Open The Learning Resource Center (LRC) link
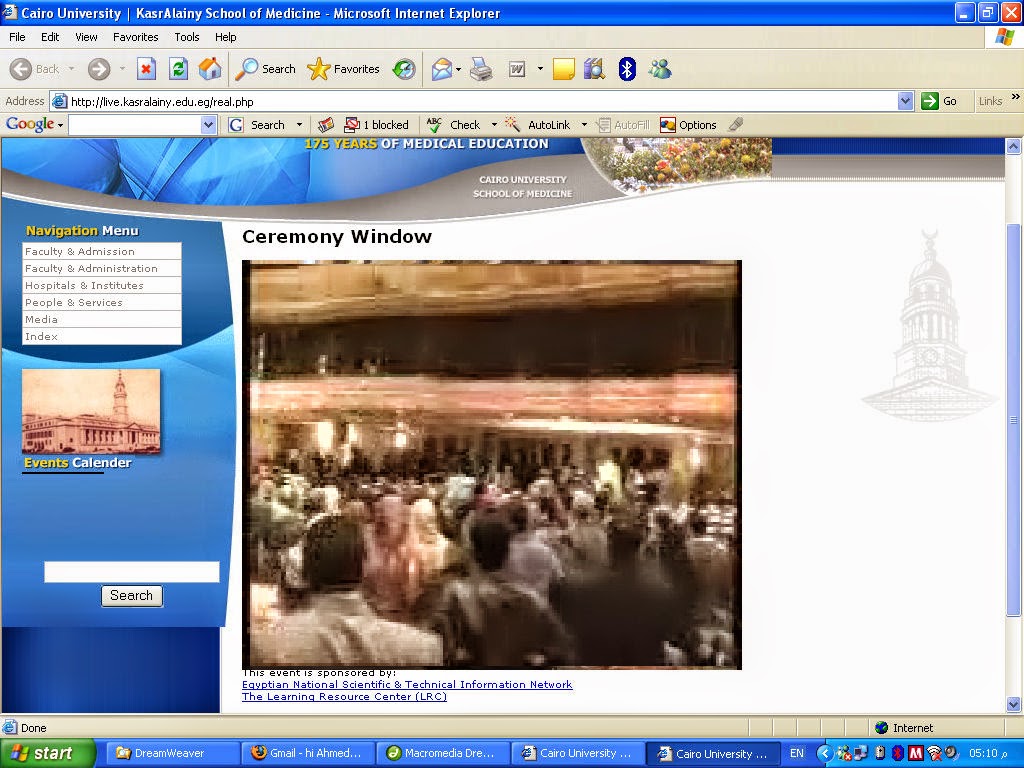1024x768 pixels. [344, 697]
